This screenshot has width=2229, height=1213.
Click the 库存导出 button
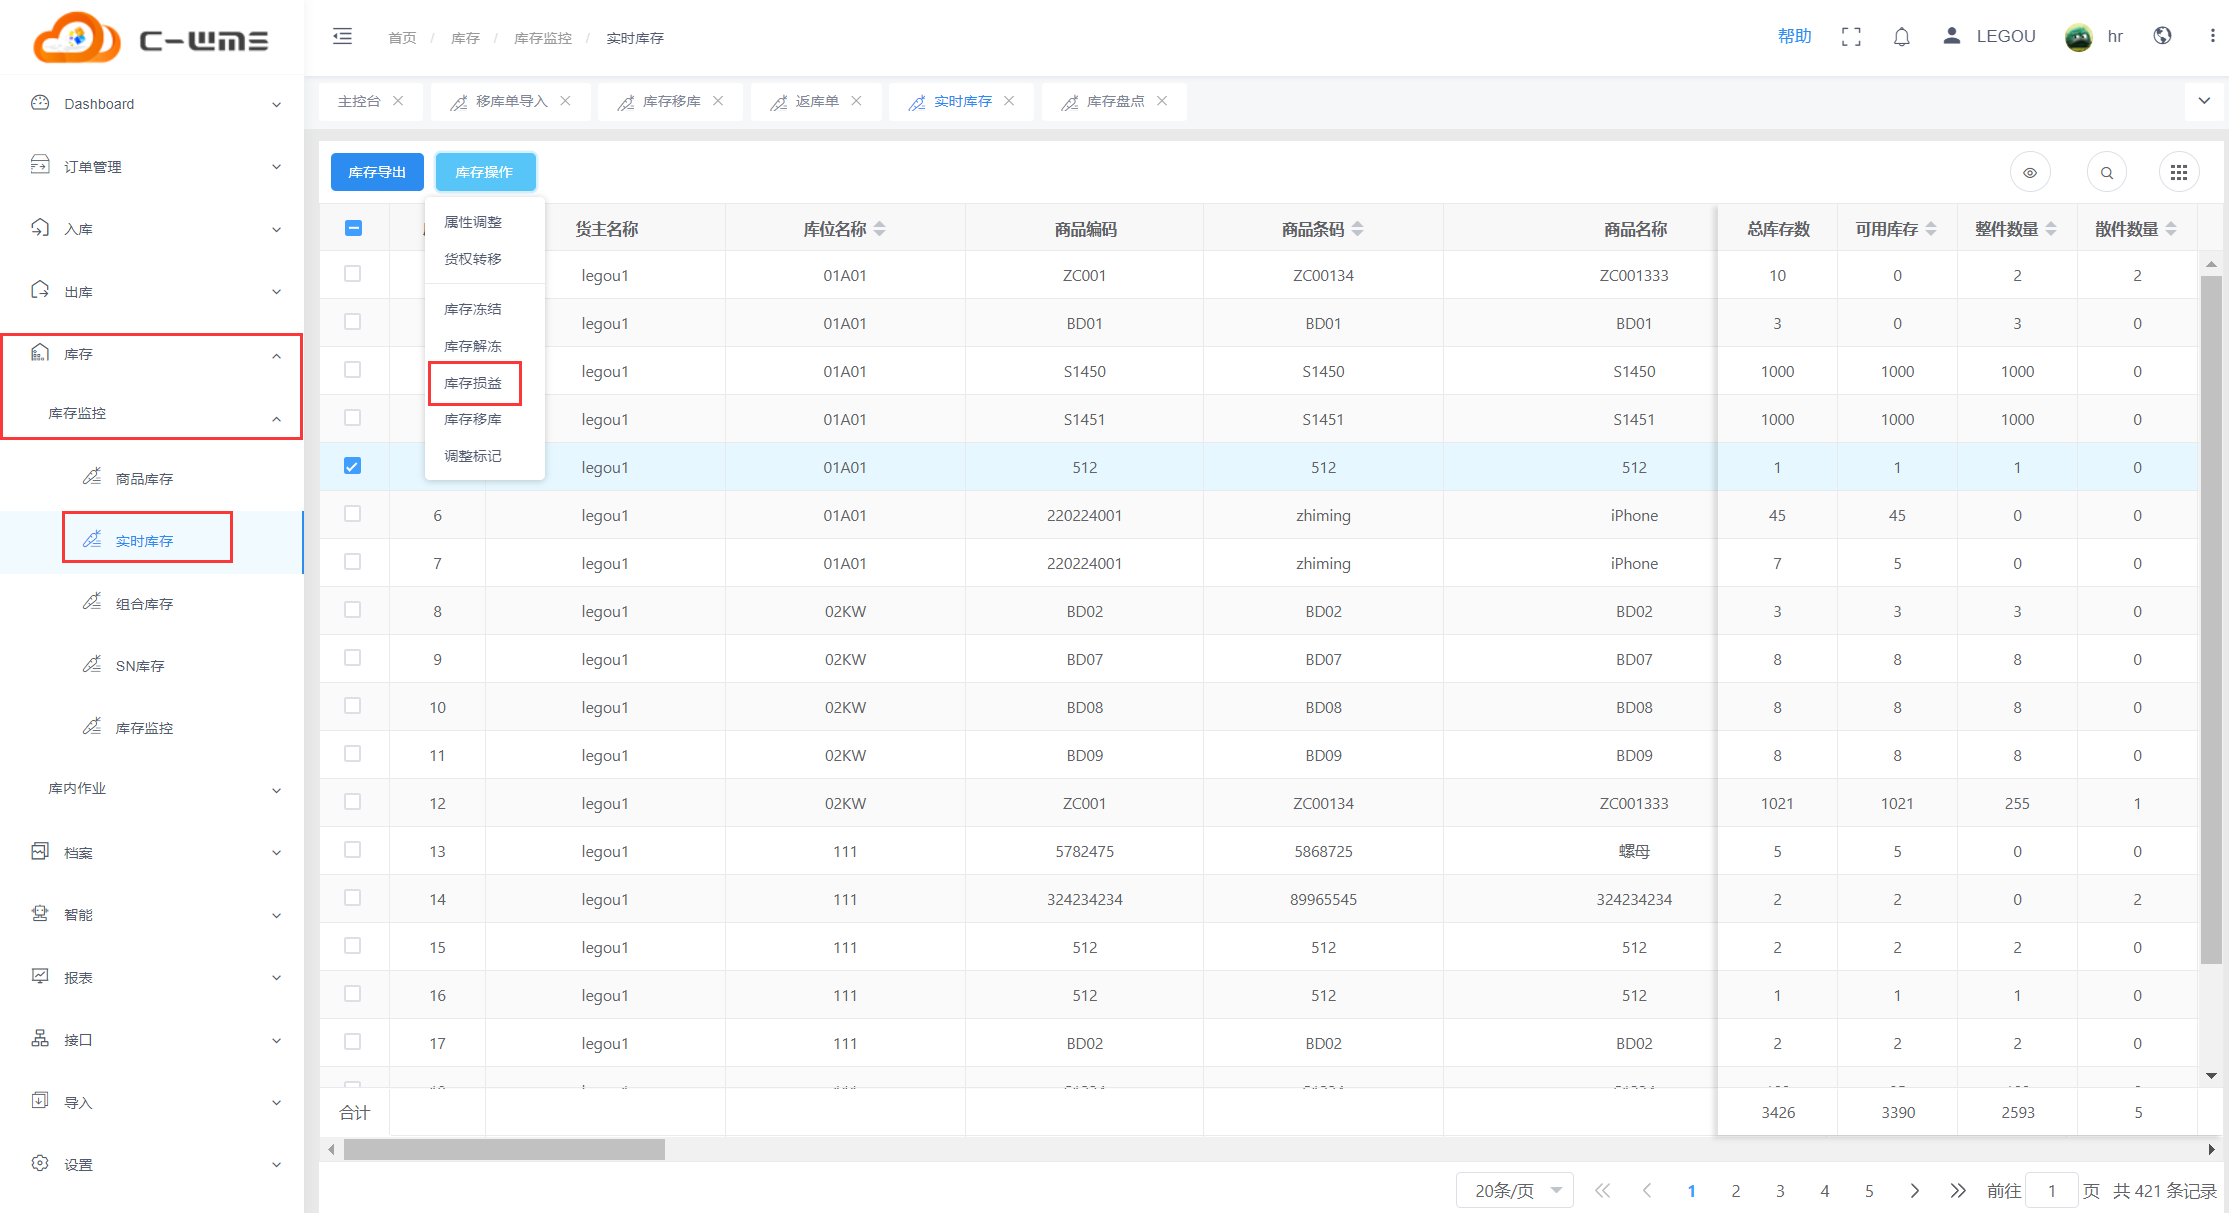click(x=377, y=172)
